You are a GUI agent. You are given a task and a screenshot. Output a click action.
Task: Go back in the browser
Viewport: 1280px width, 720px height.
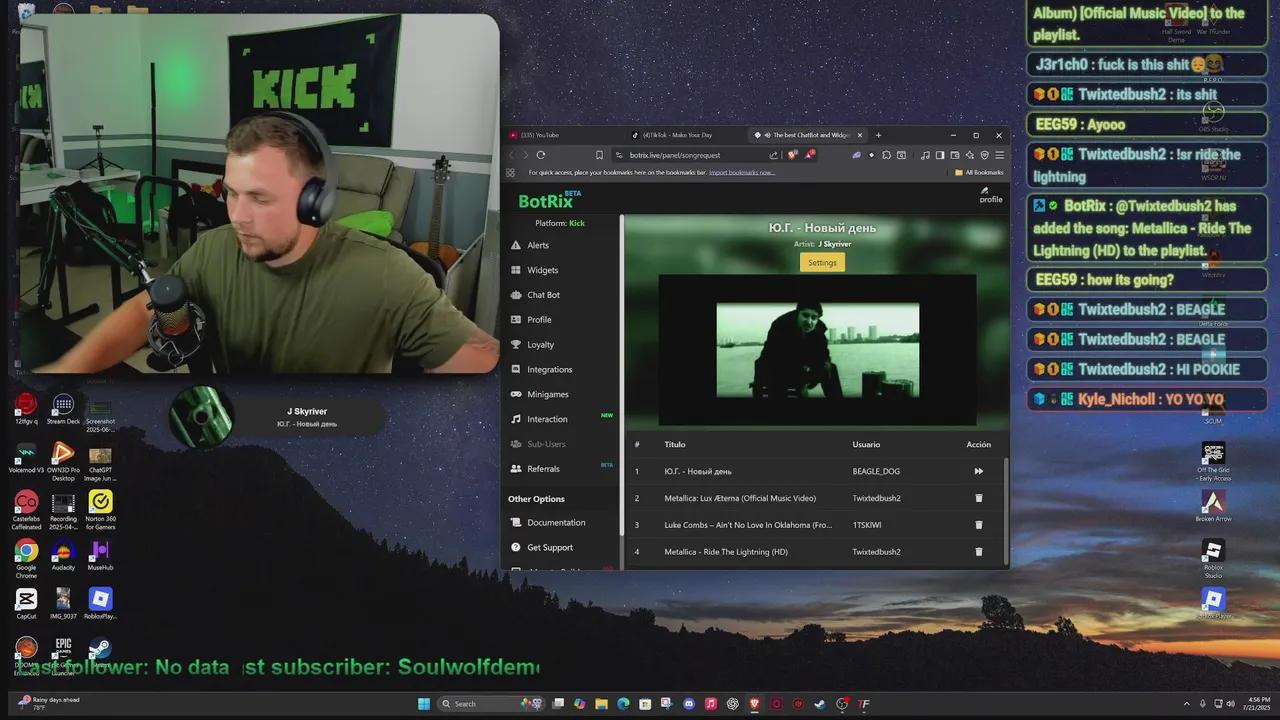click(x=512, y=155)
